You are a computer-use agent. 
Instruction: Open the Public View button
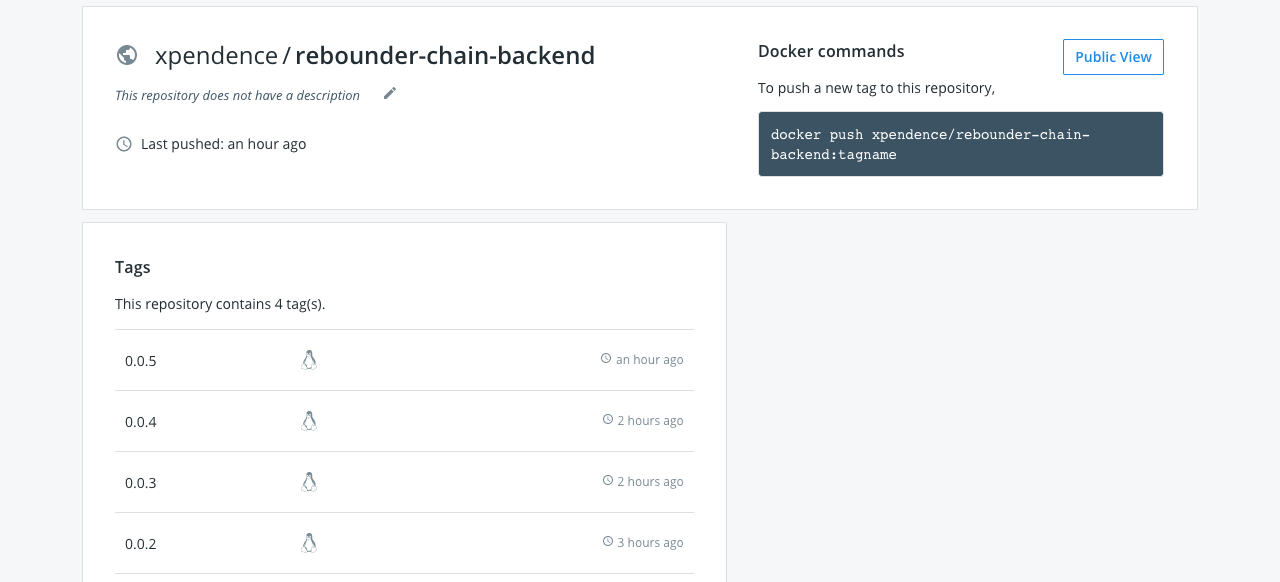coord(1113,57)
